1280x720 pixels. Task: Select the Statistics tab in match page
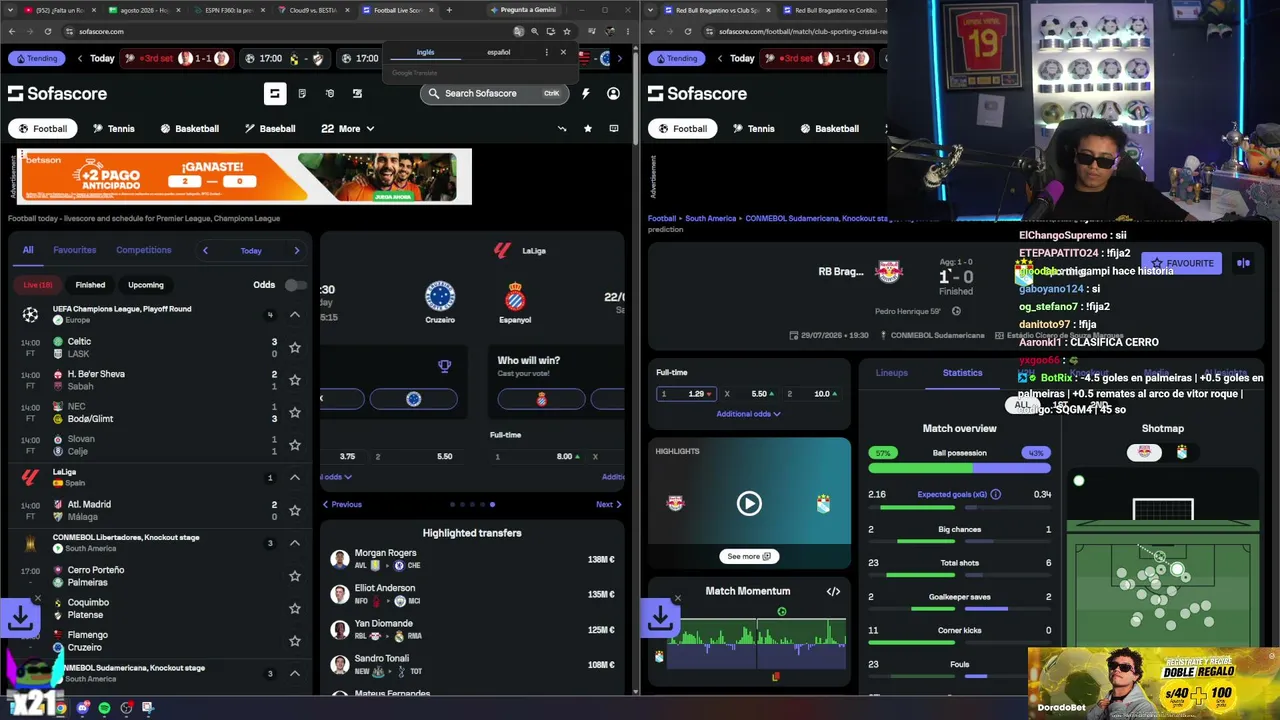962,373
